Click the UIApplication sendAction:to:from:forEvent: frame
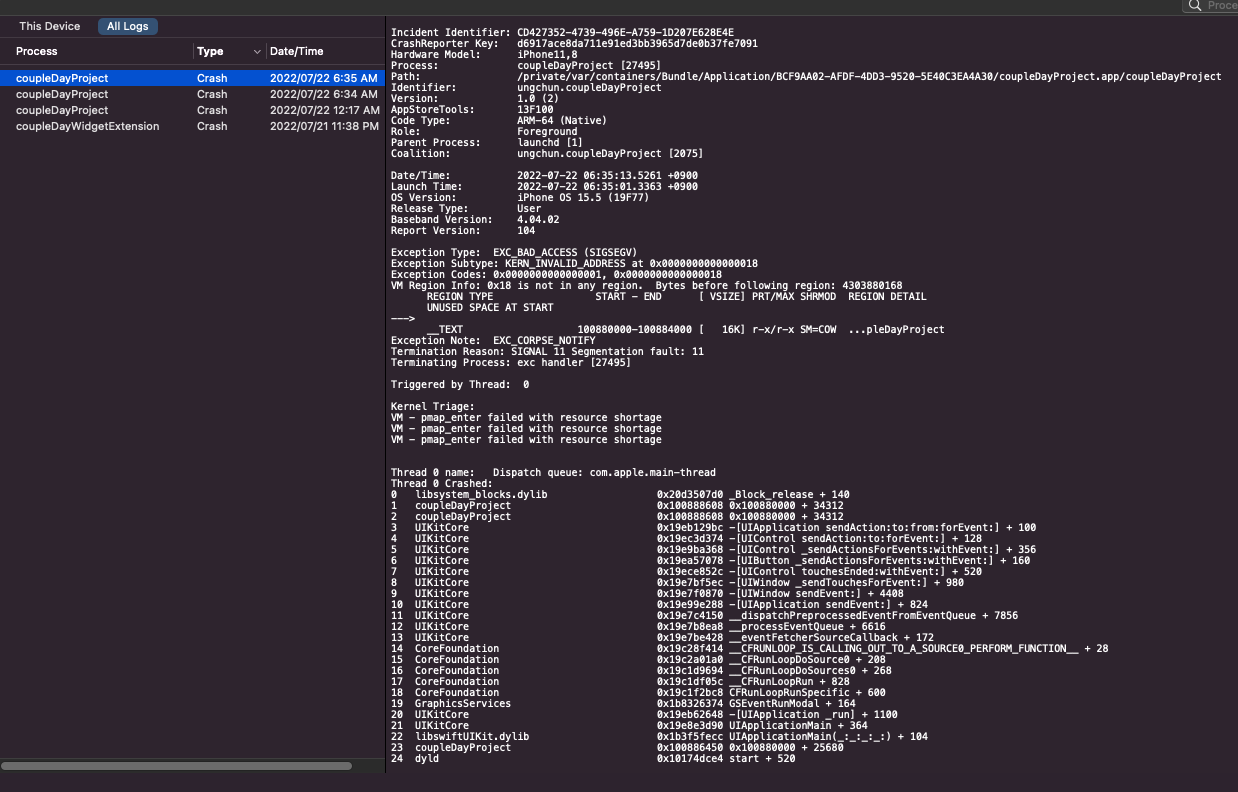 (713, 528)
